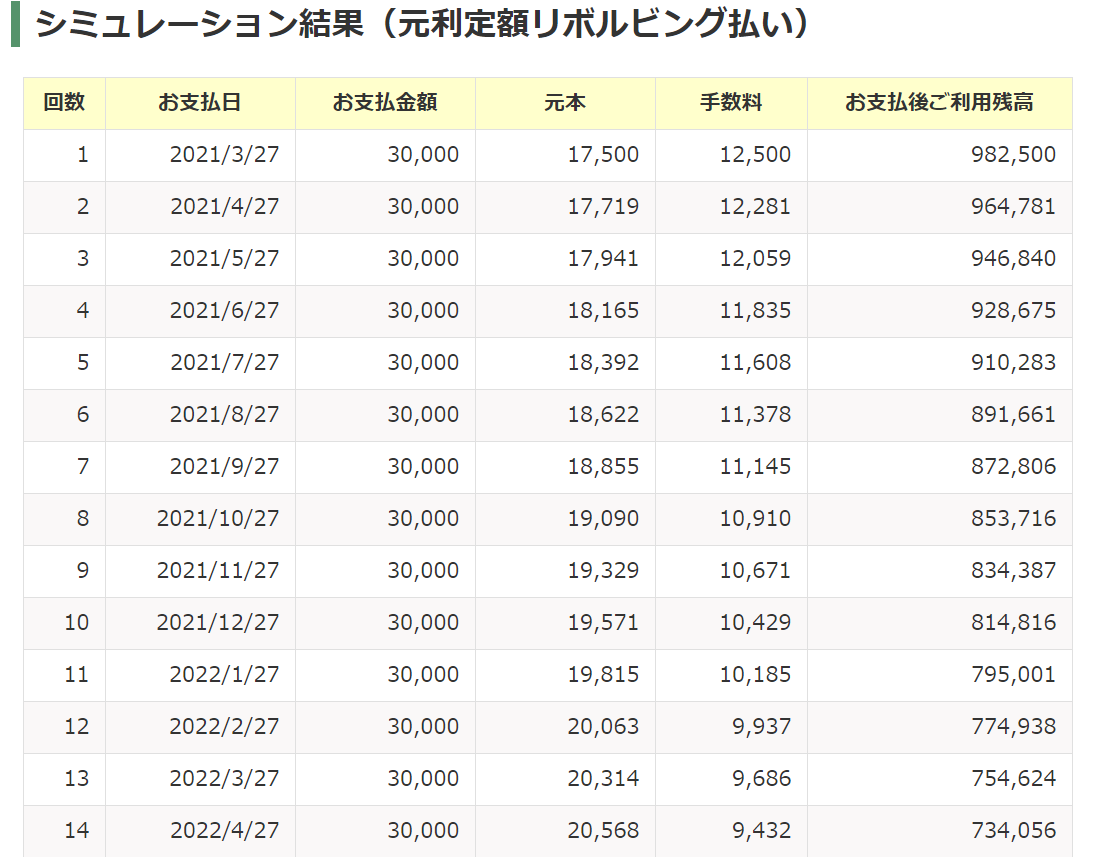Click remaining balance 946,840
Viewport: 1105px width, 857px height.
point(1014,259)
